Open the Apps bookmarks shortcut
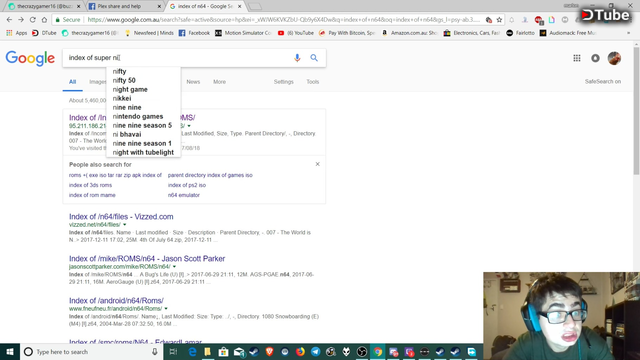 17,33
